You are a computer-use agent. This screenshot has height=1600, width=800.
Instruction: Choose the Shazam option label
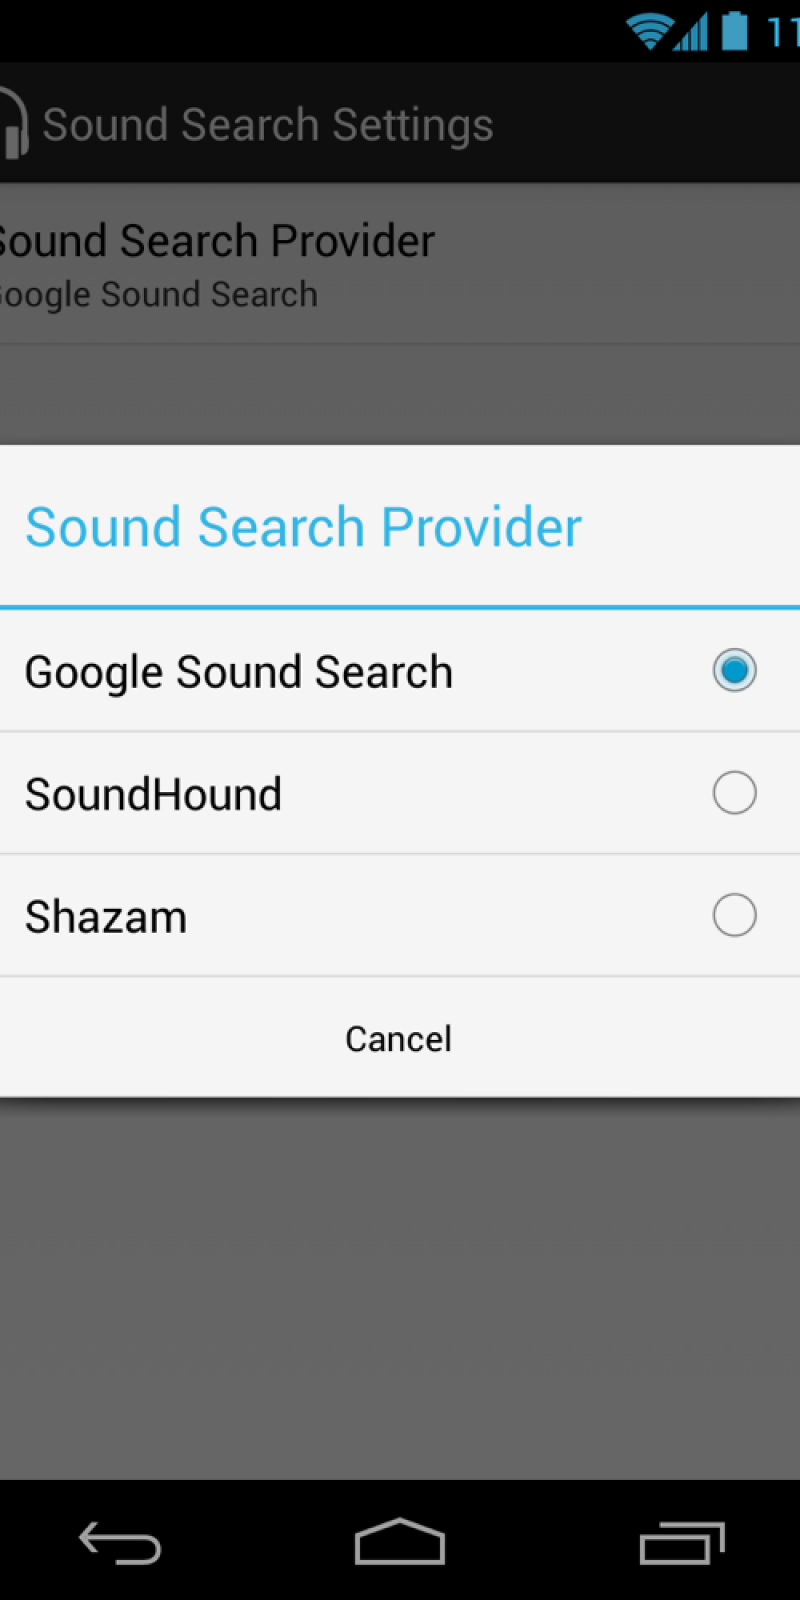click(106, 917)
